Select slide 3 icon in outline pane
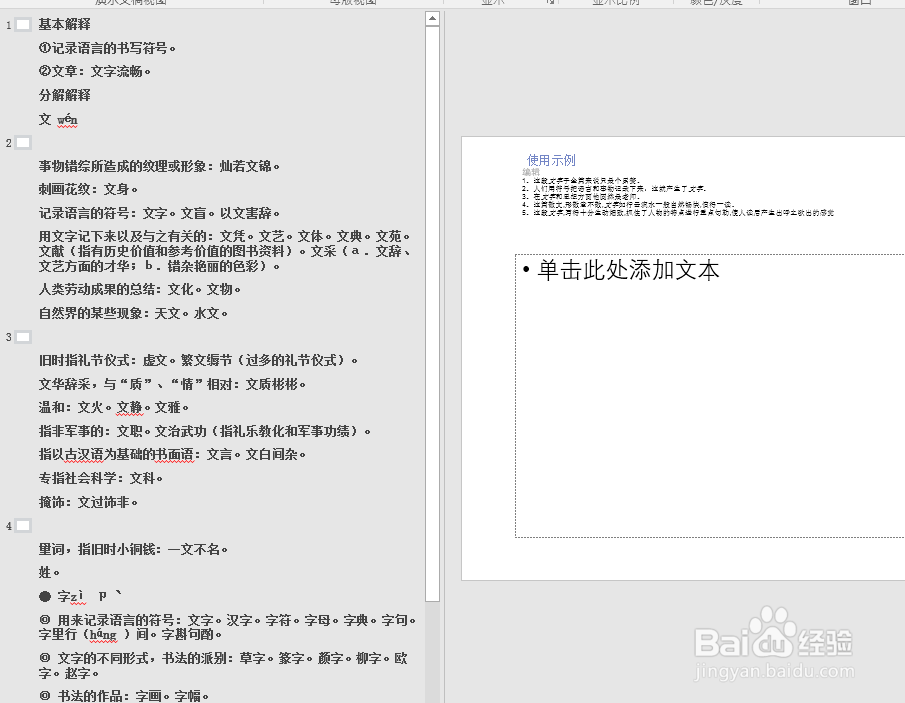Viewport: 905px width, 703px height. tap(23, 337)
